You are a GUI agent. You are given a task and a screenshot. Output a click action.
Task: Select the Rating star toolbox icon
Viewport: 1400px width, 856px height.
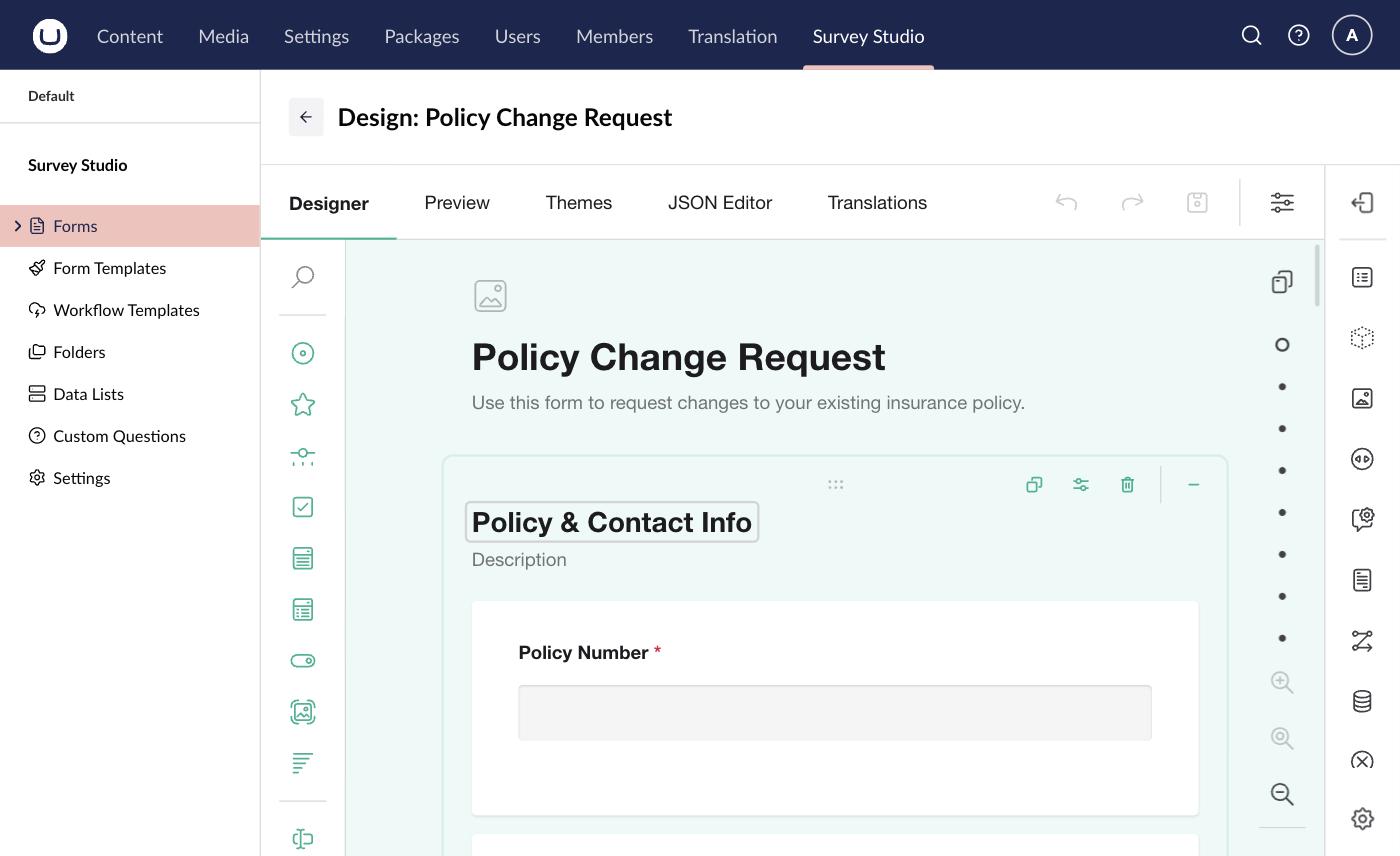[303, 405]
